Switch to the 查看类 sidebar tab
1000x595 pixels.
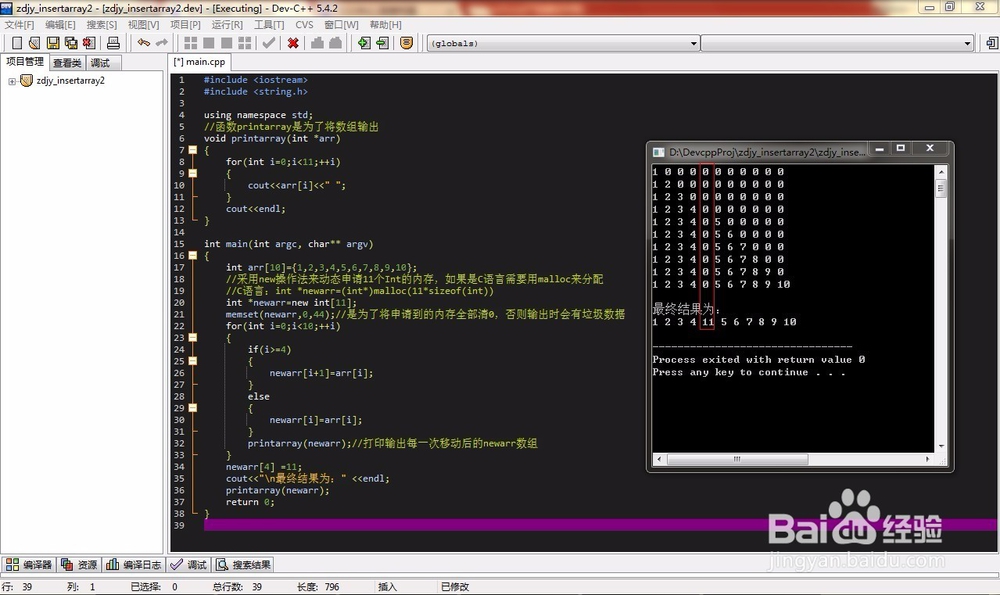(x=67, y=63)
